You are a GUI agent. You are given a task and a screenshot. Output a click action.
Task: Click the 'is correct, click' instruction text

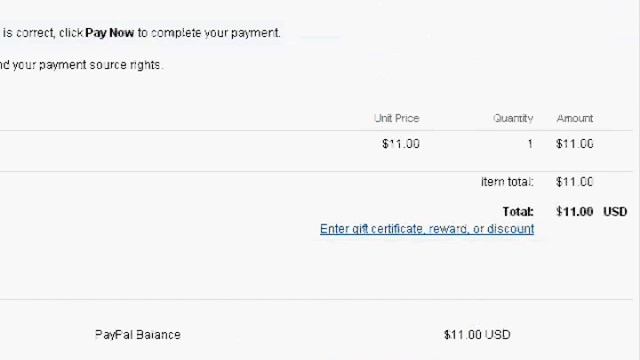pos(43,33)
